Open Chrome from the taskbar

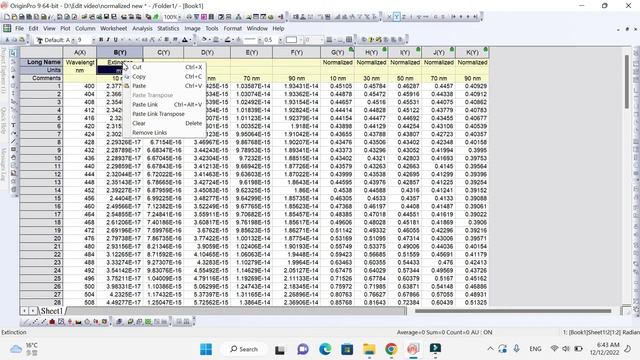pos(391,349)
